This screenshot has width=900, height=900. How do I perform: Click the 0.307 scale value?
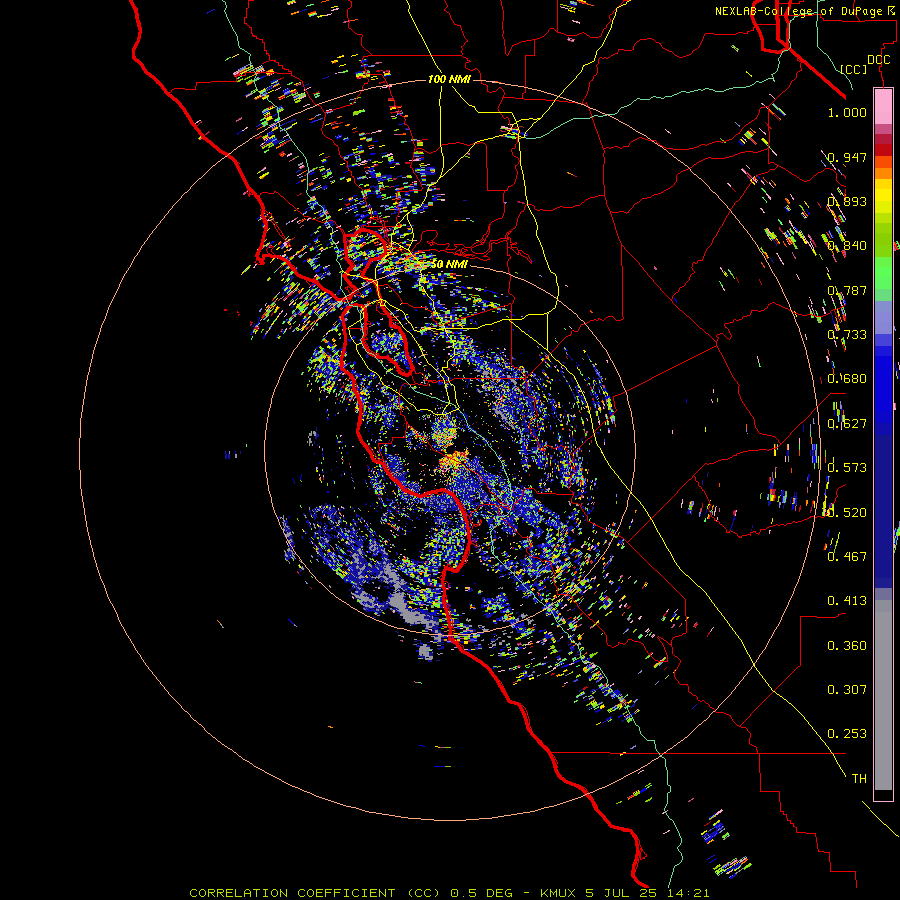(x=847, y=690)
